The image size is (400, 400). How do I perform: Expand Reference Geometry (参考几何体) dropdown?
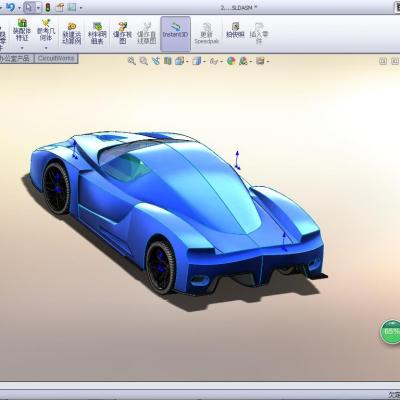pyautogui.click(x=46, y=48)
